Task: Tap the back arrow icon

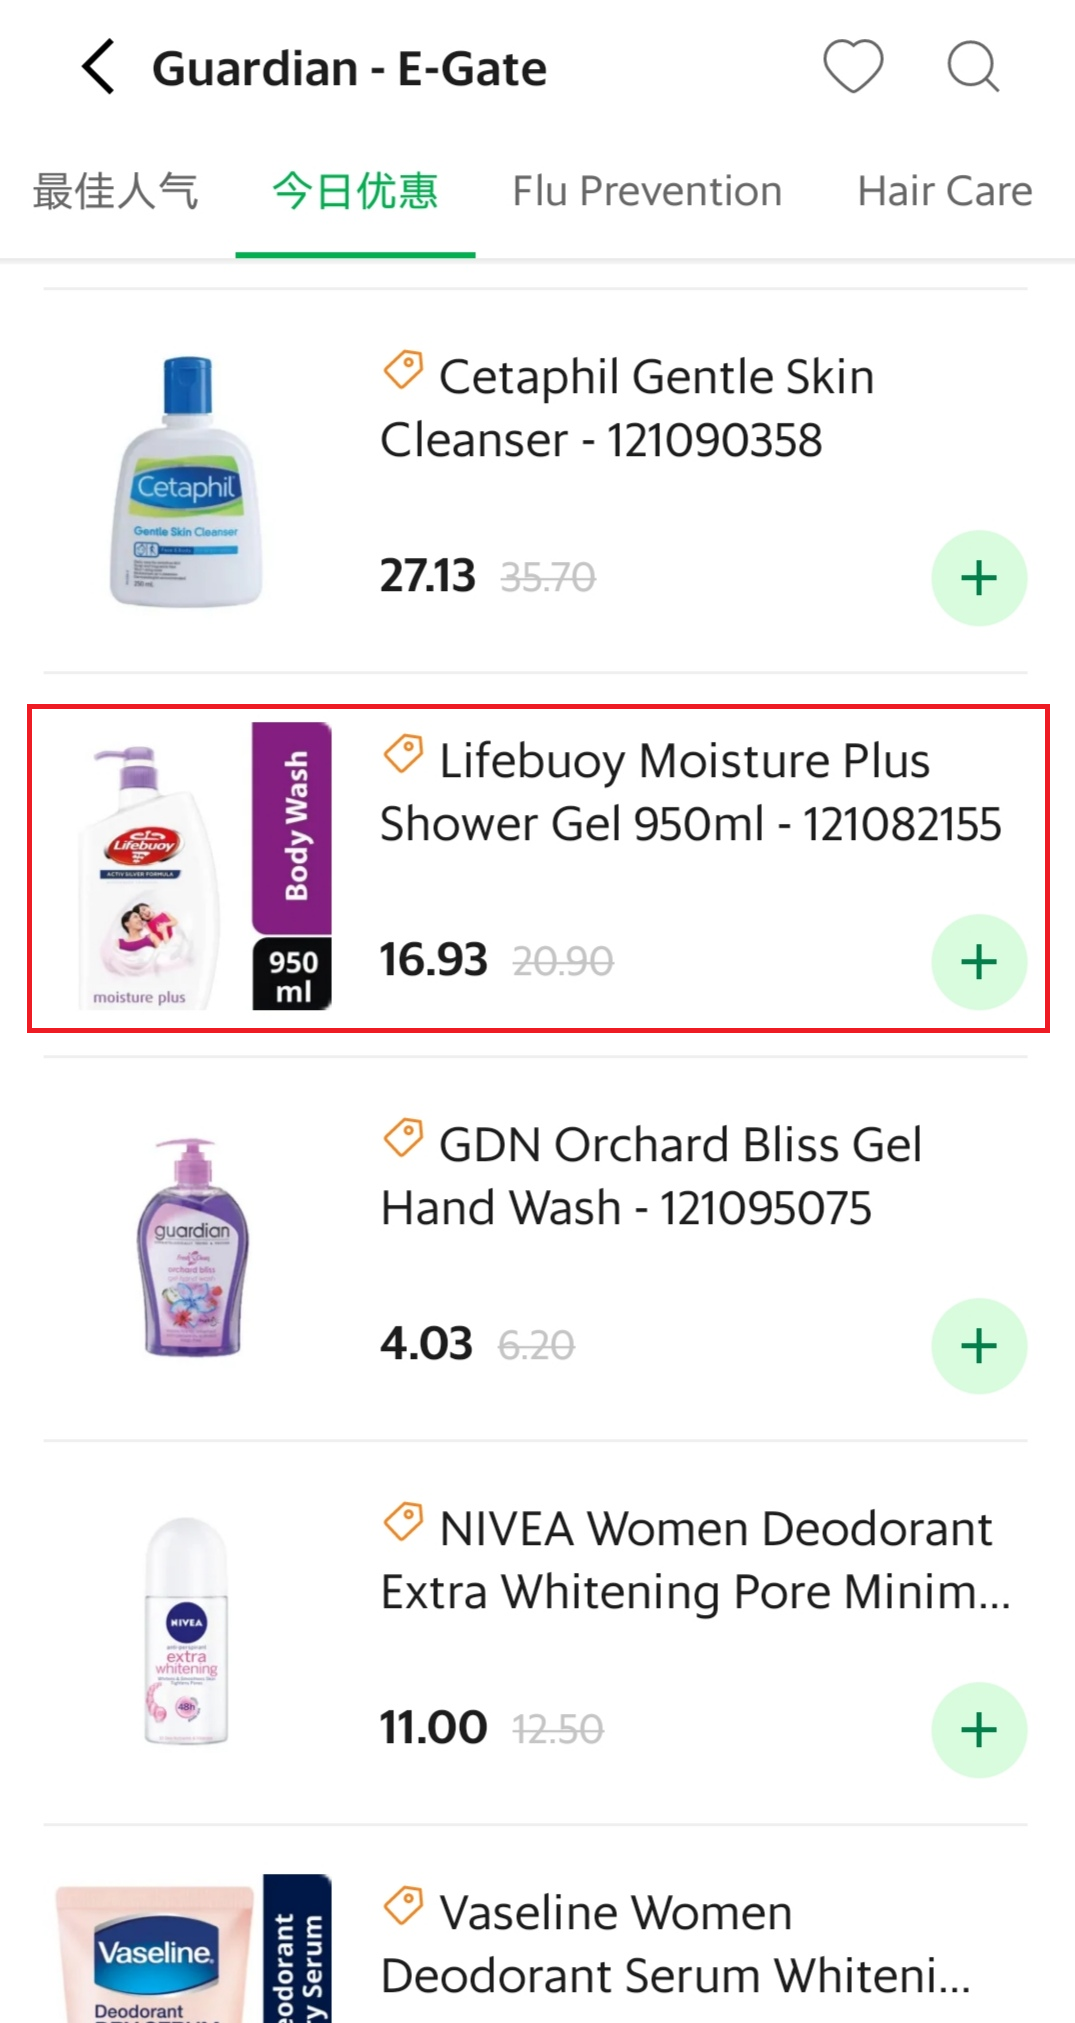Action: tap(98, 68)
